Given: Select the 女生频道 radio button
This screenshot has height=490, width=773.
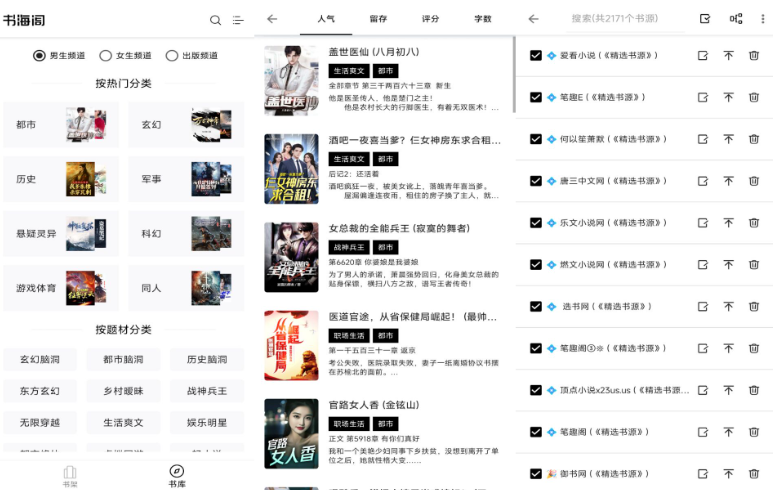Looking at the screenshot, I should tap(105, 56).
